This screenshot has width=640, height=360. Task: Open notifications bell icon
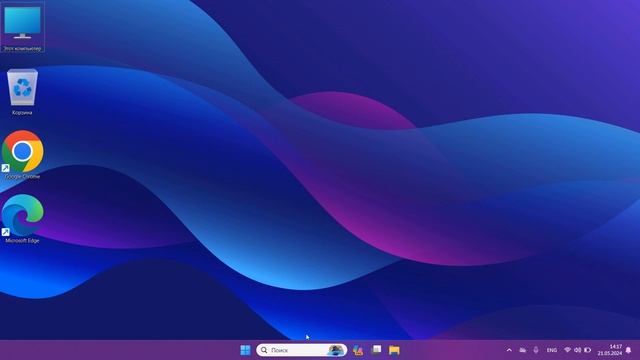click(629, 350)
